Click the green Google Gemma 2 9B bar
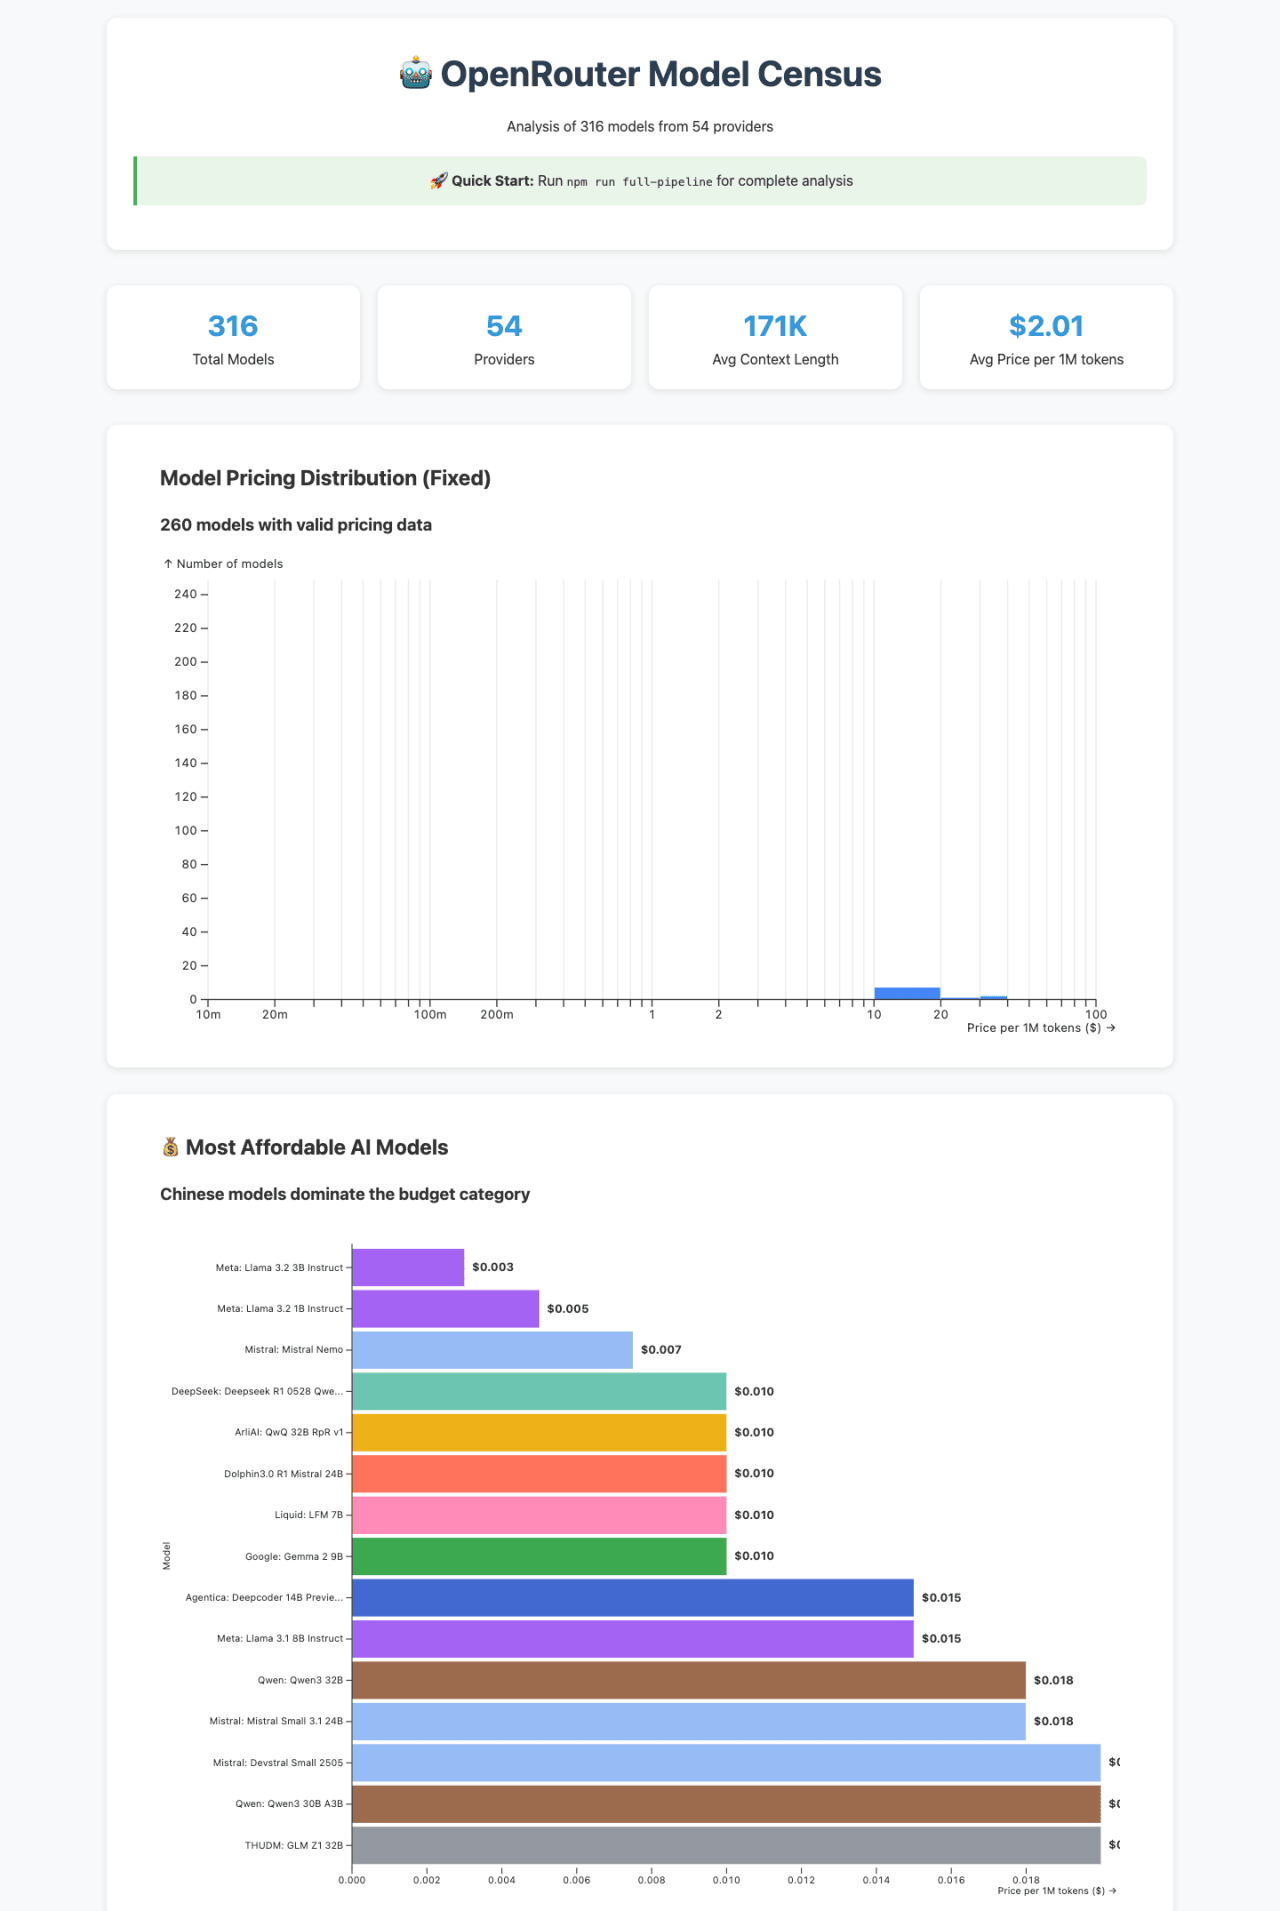 [x=539, y=1556]
